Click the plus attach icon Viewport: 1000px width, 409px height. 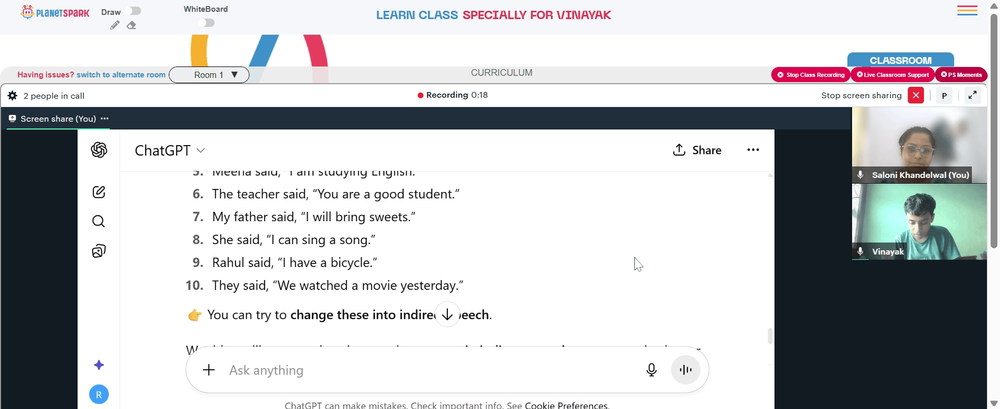(x=209, y=370)
